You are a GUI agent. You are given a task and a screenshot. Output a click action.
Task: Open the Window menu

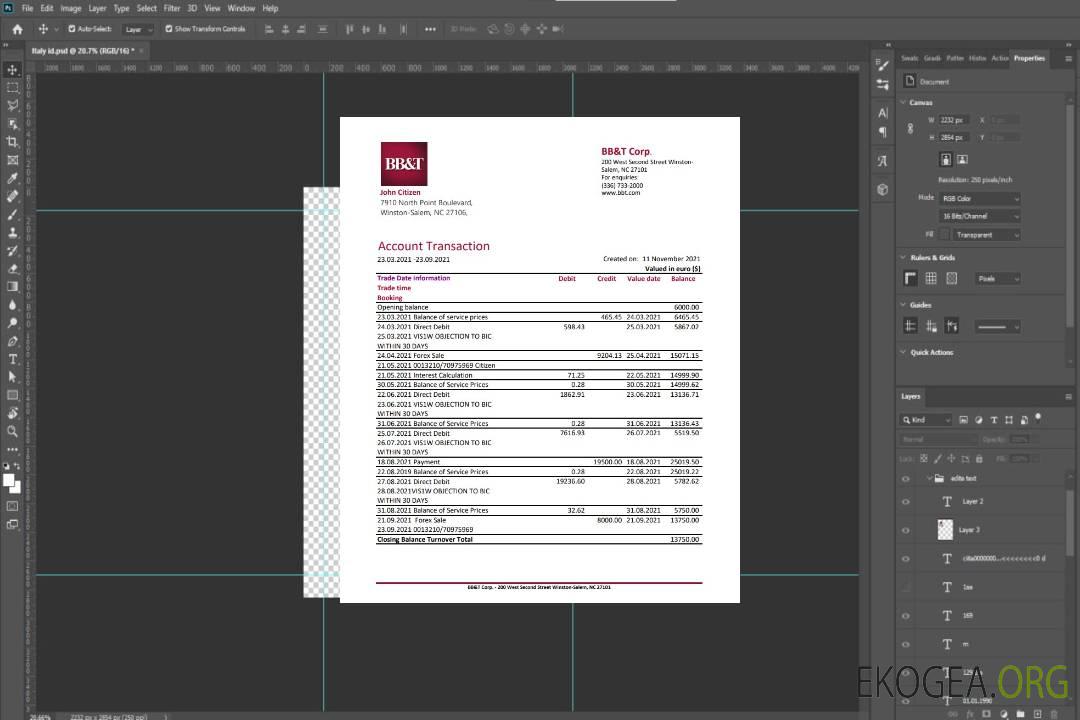coord(241,8)
